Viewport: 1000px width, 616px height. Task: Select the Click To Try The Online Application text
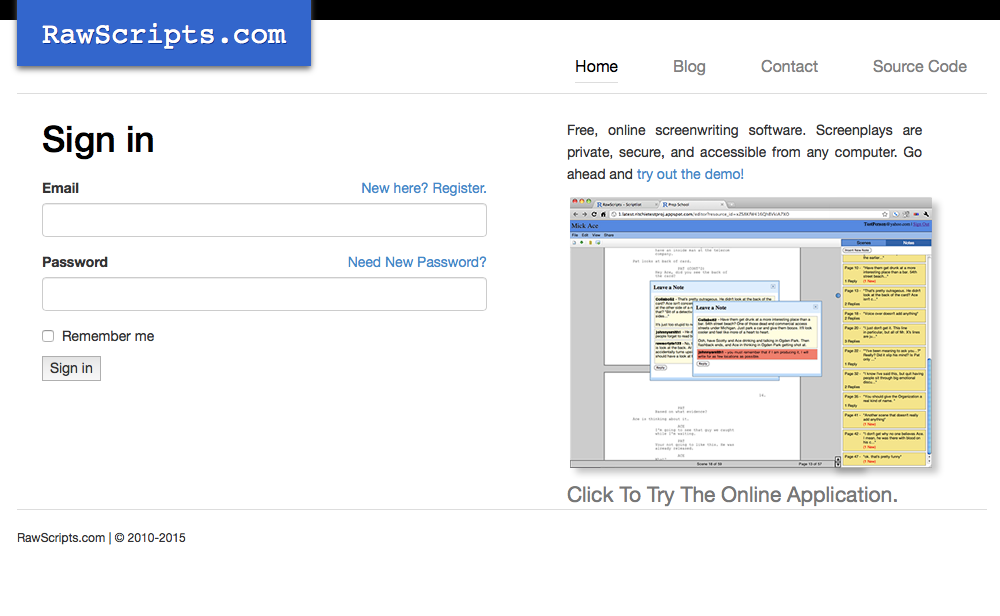click(x=732, y=495)
